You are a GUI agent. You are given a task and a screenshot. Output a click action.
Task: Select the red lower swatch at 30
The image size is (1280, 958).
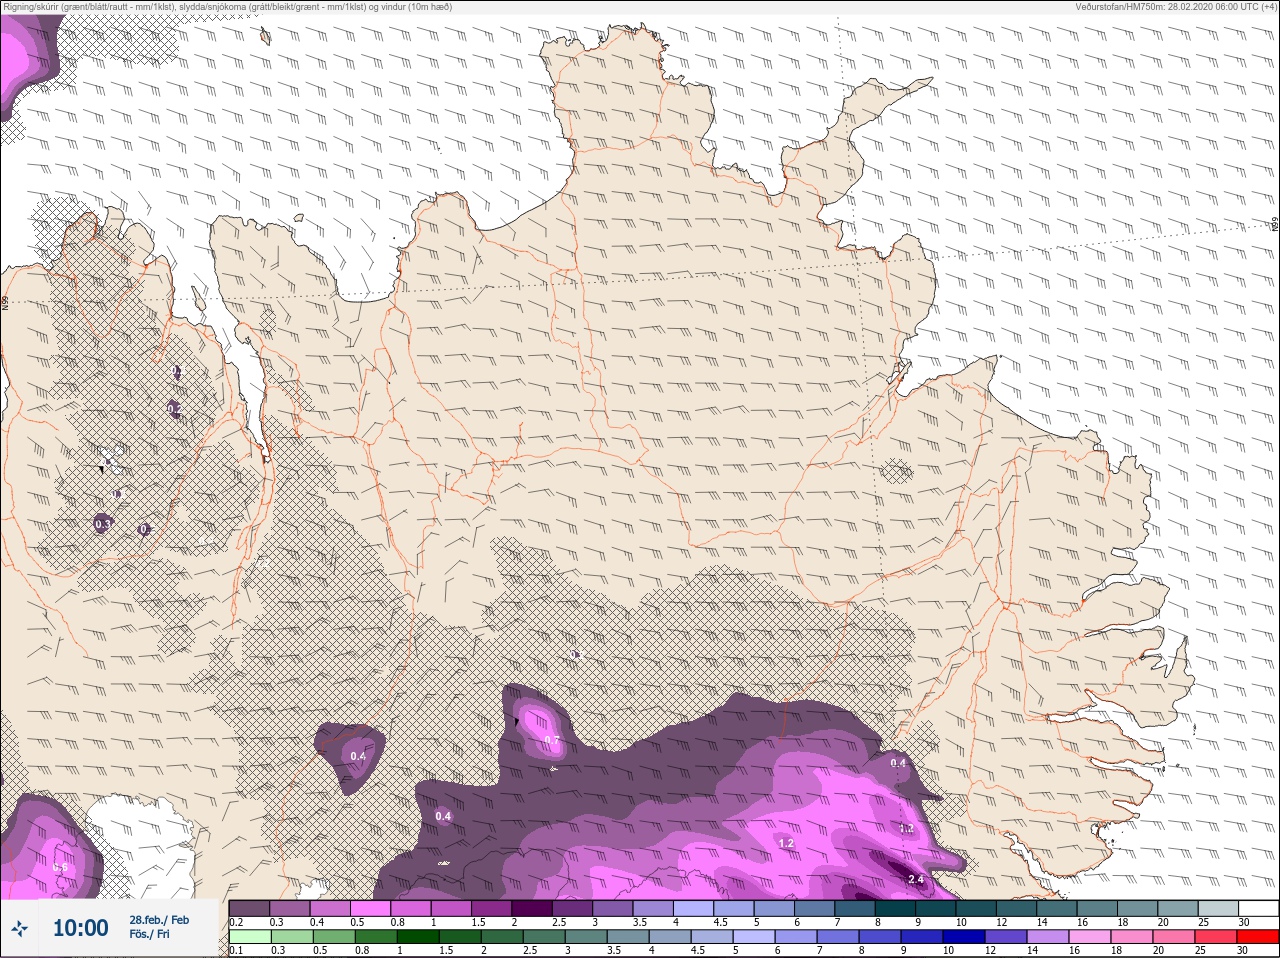[1257, 936]
